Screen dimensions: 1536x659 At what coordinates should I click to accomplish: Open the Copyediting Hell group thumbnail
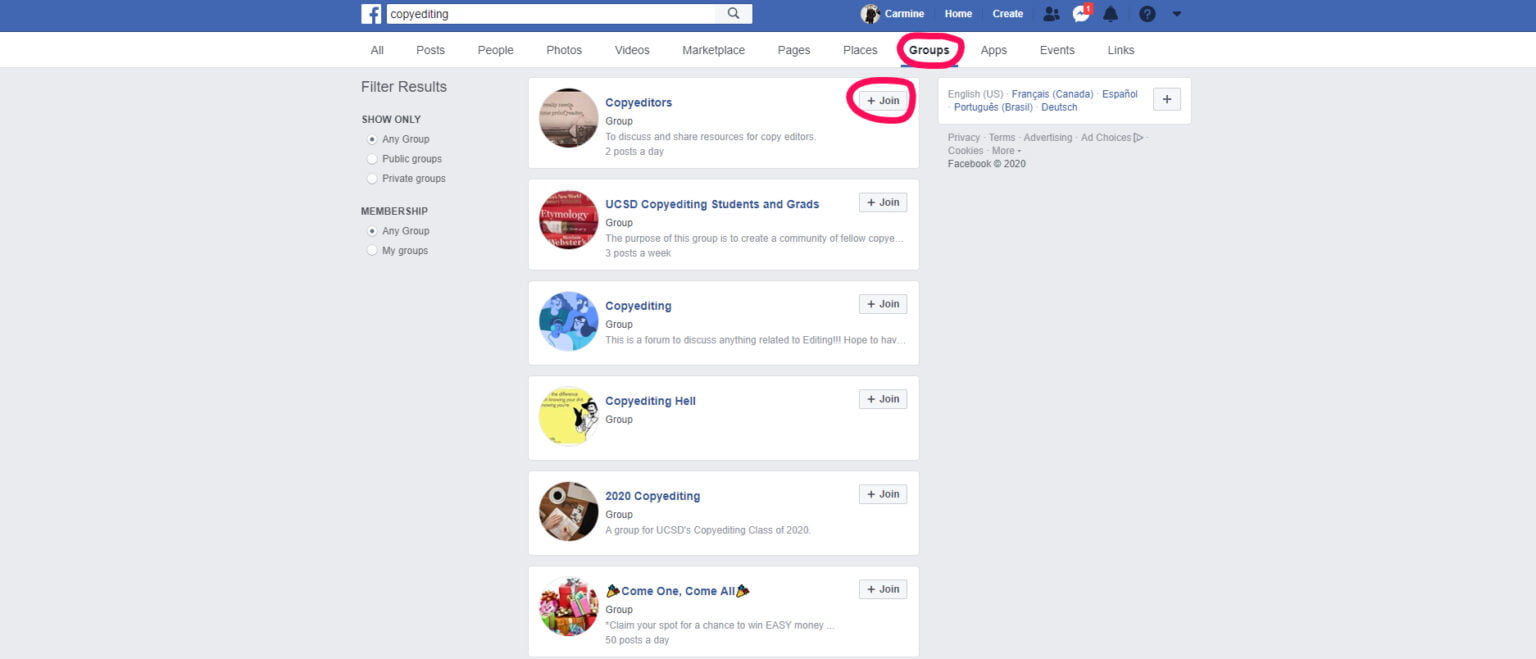pos(569,416)
